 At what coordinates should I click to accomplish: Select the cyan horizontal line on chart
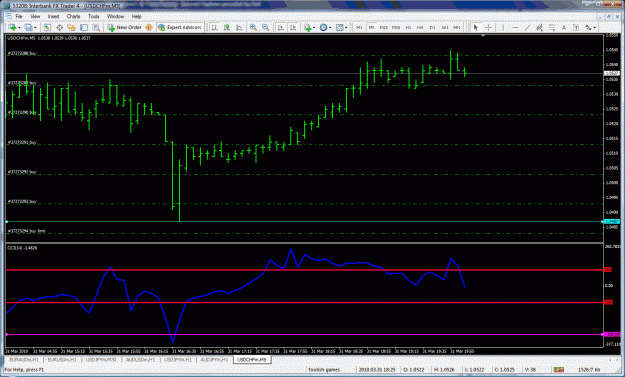tap(305, 222)
